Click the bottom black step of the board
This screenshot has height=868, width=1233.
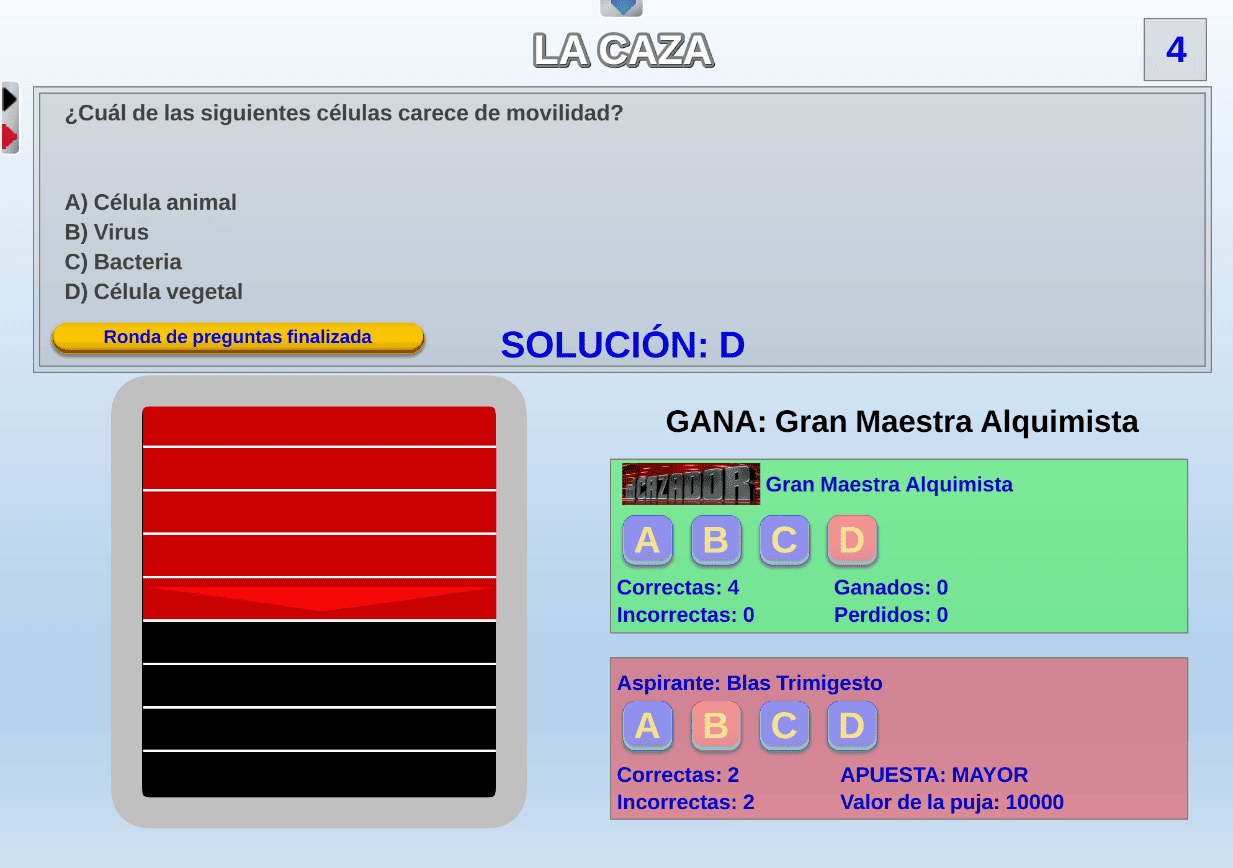click(319, 774)
